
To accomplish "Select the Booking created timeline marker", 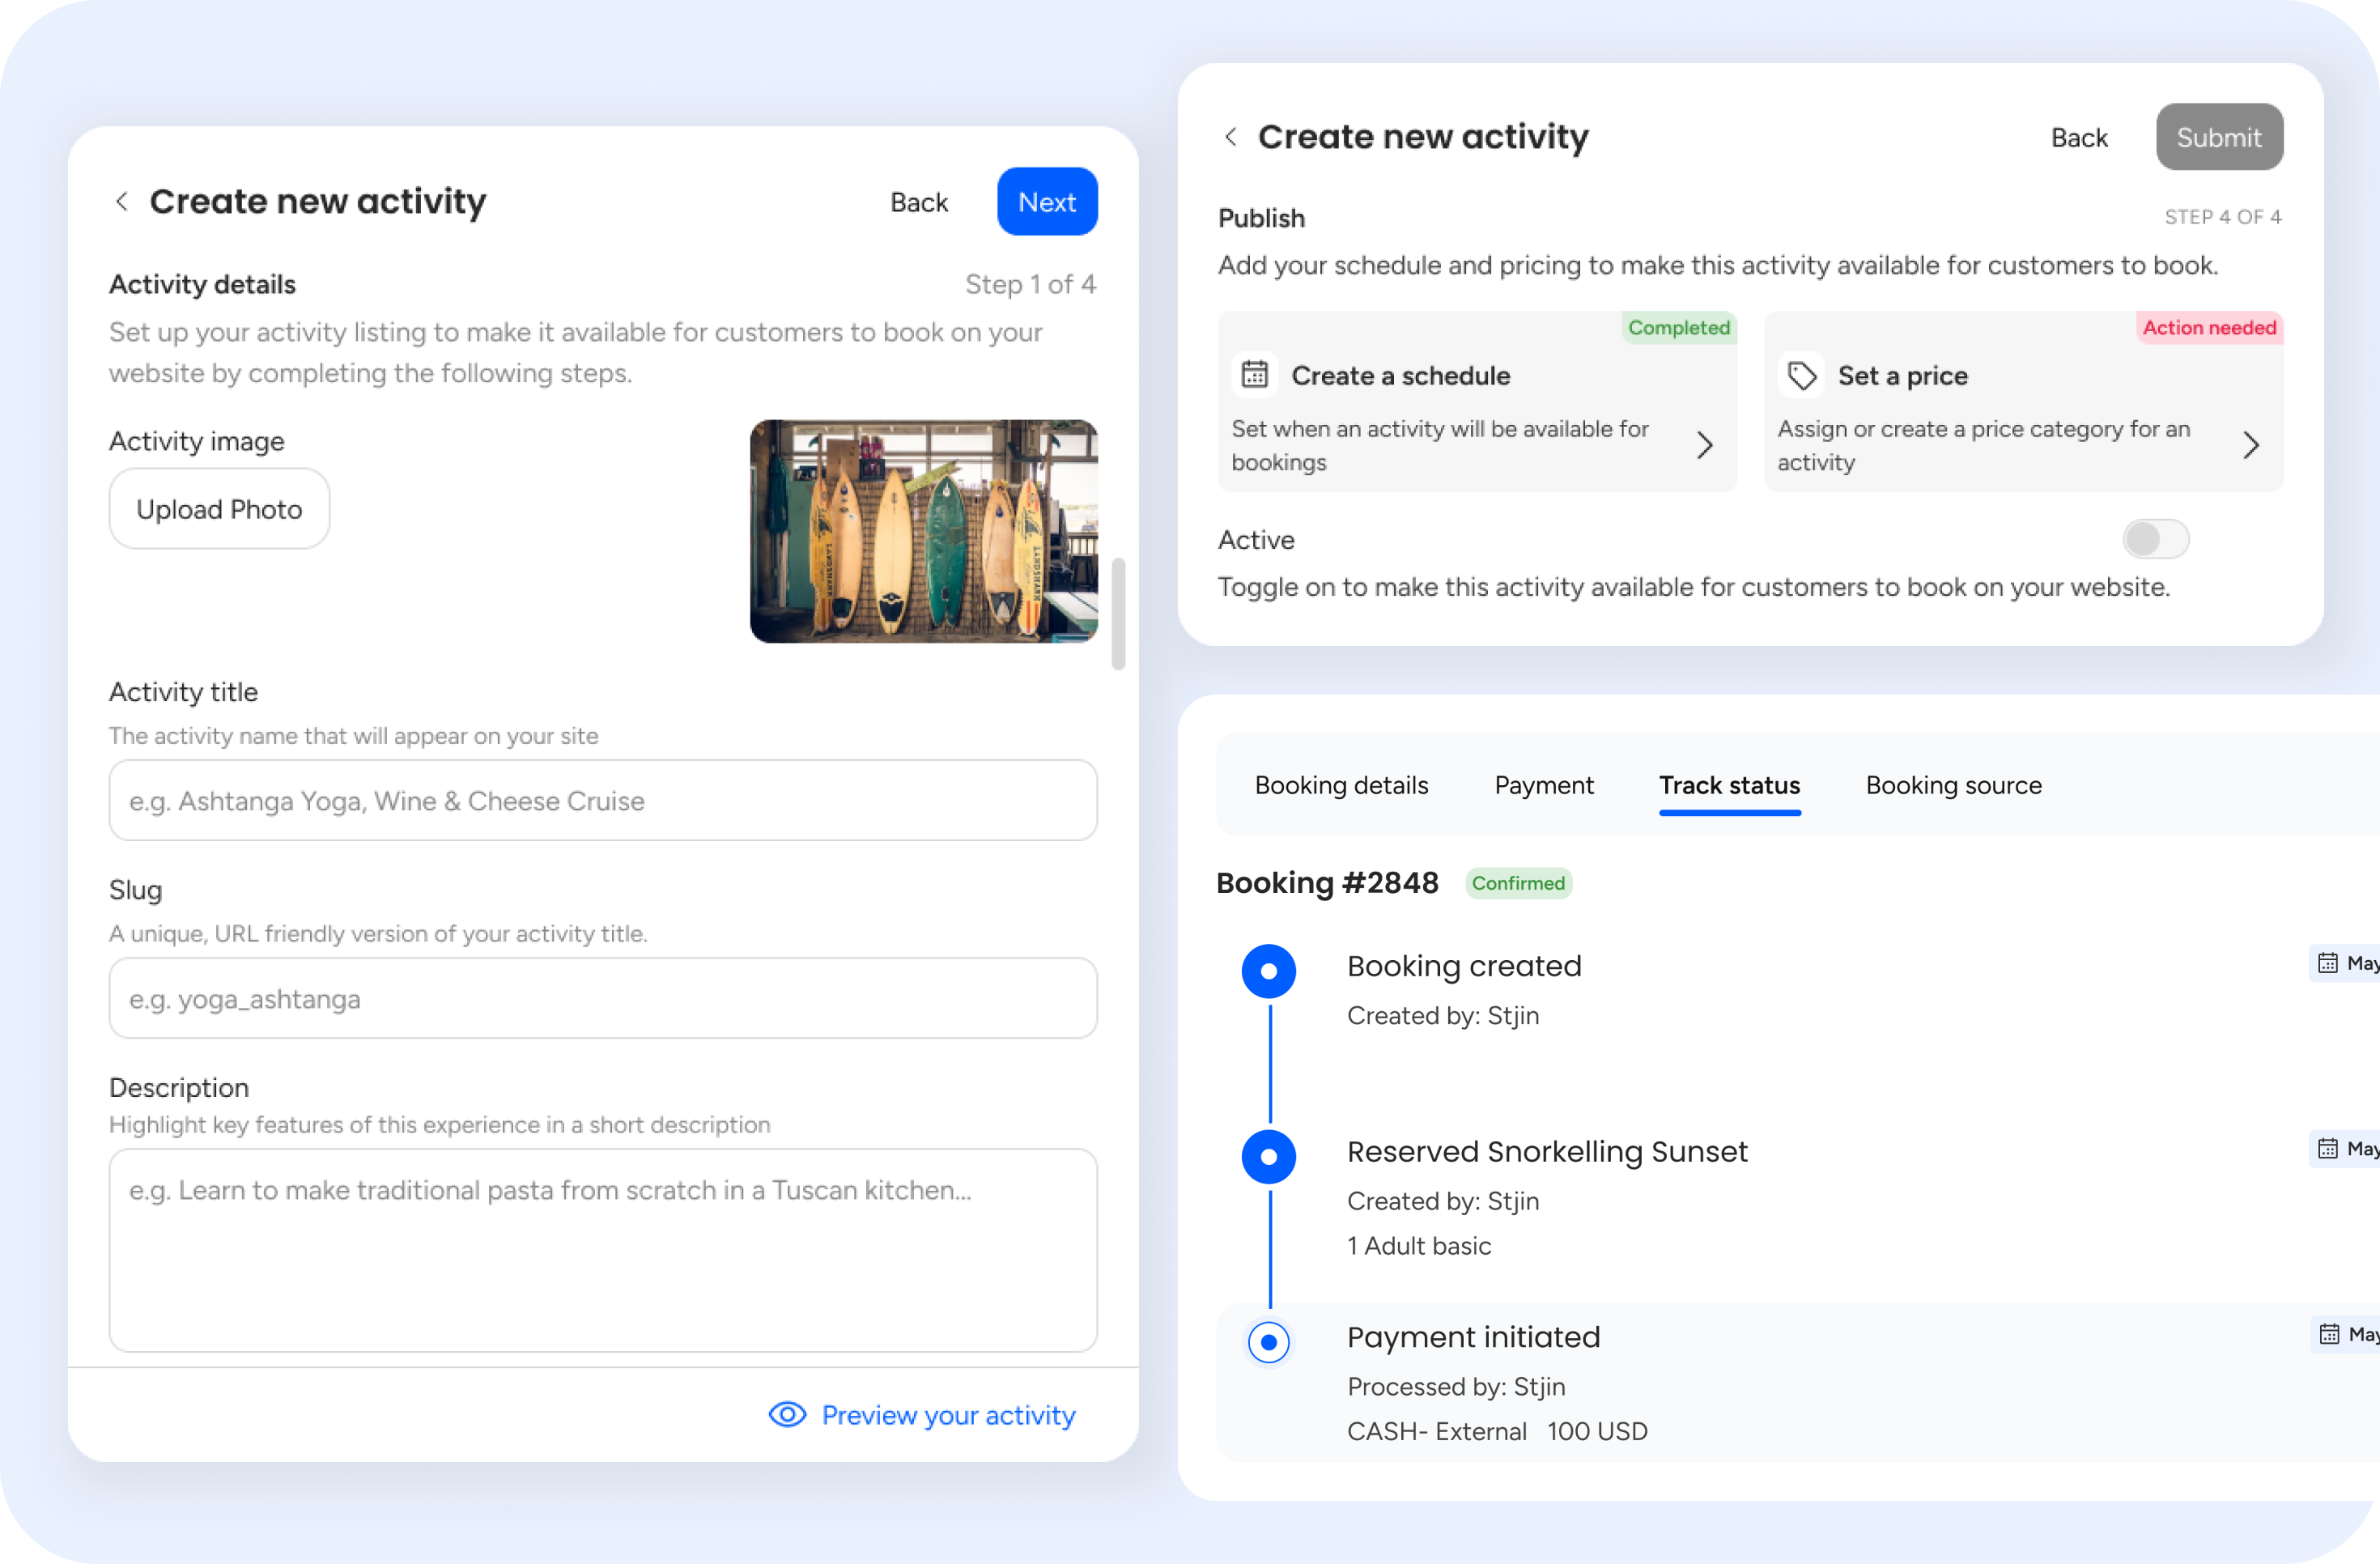I will click(1269, 971).
